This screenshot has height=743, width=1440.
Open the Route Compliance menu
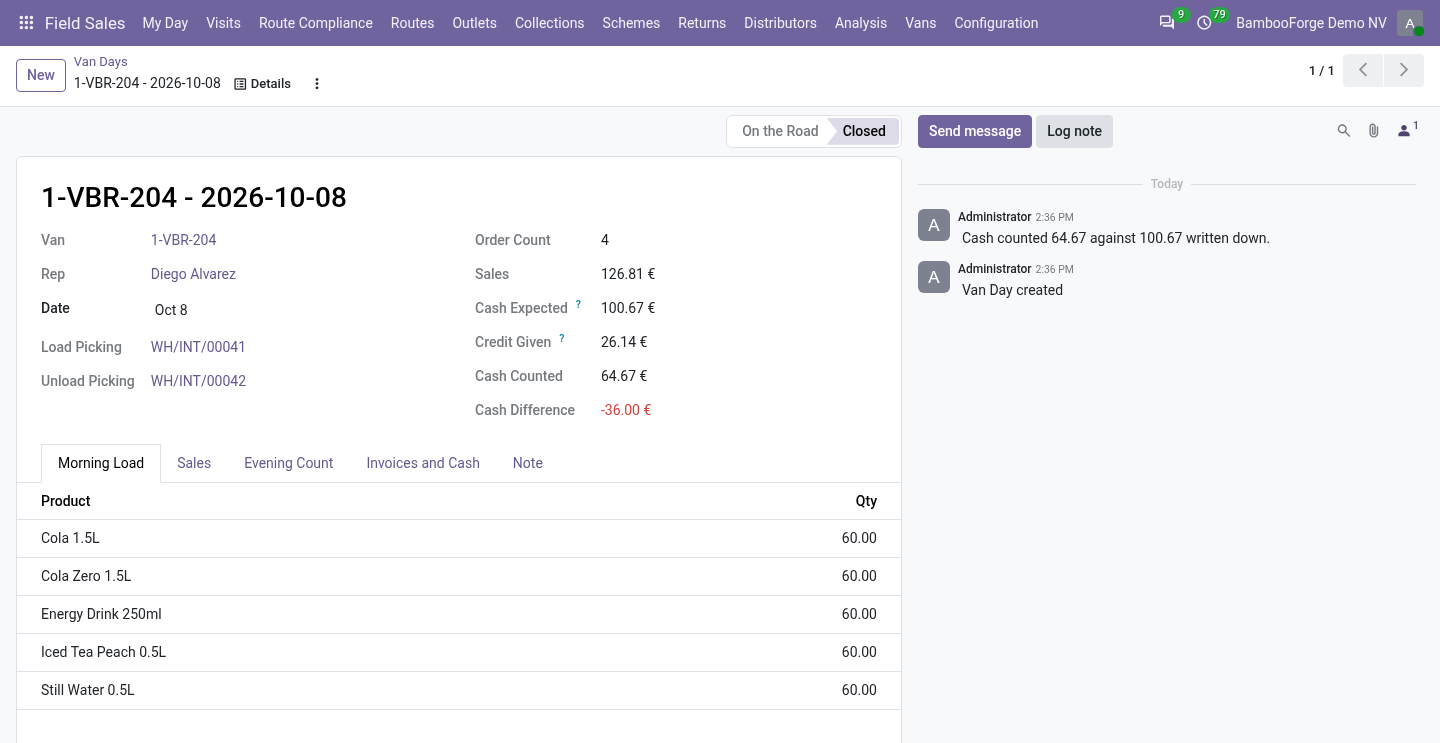click(316, 23)
